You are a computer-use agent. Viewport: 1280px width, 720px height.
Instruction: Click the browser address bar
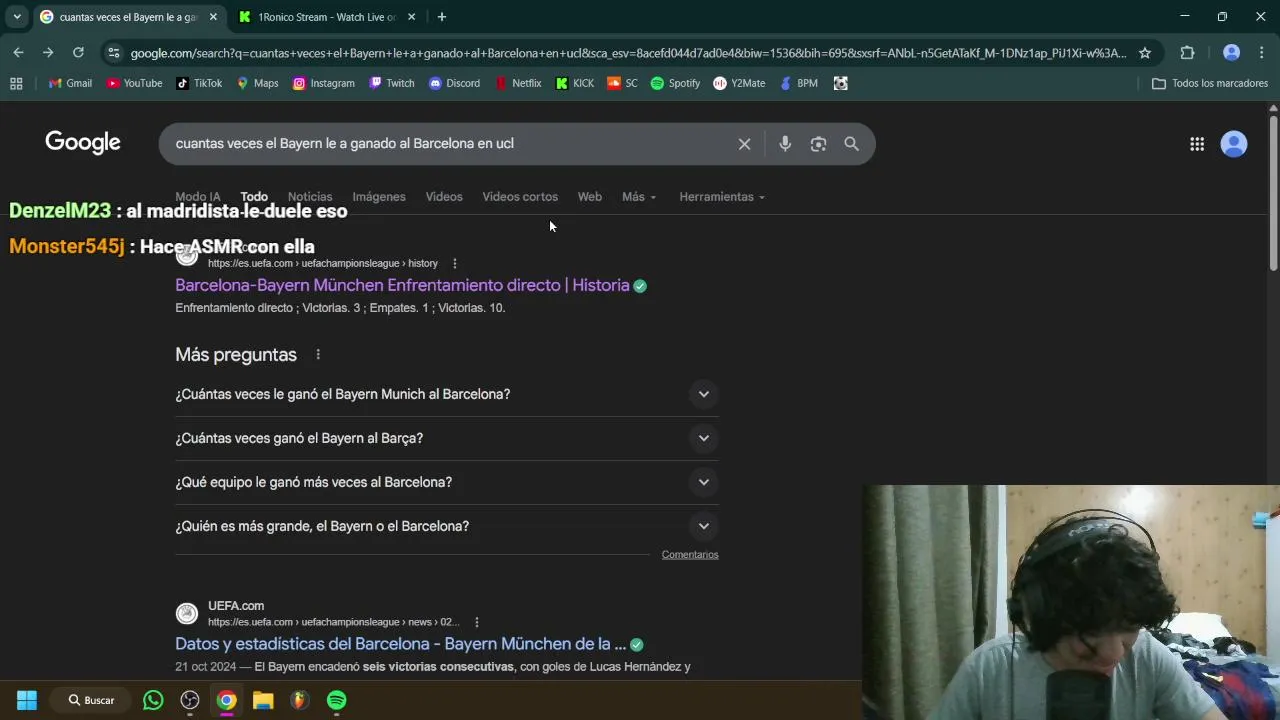(x=628, y=53)
